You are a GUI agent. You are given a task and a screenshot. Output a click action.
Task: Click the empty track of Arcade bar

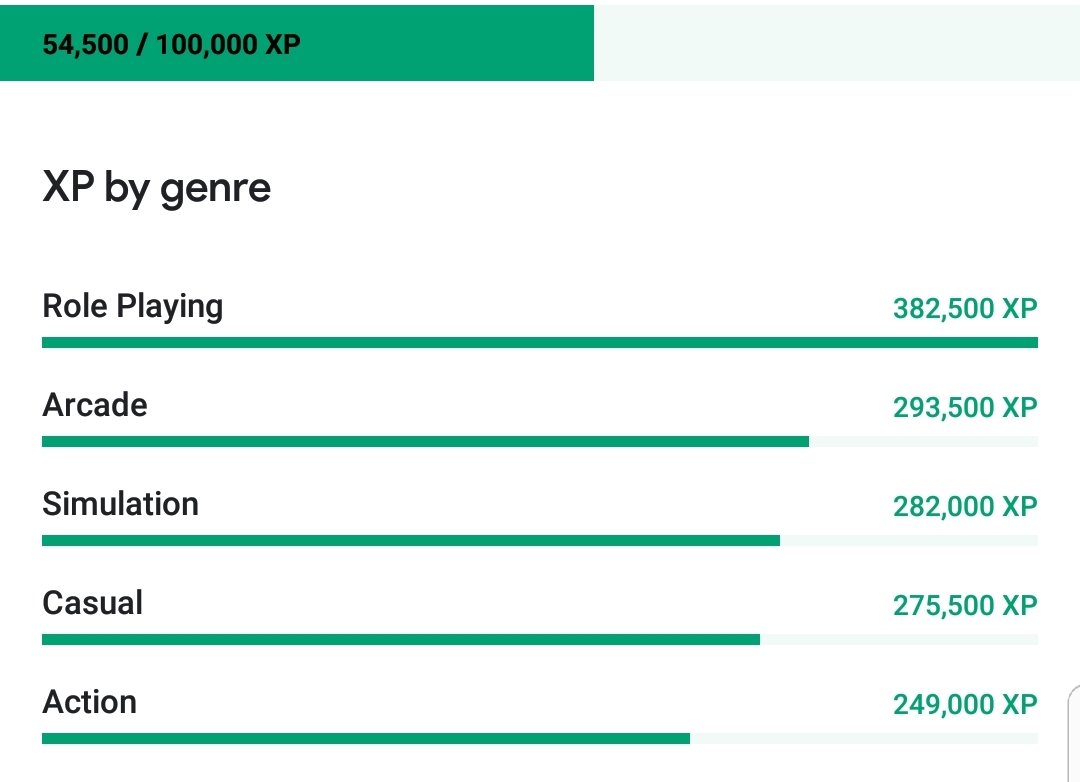click(924, 442)
